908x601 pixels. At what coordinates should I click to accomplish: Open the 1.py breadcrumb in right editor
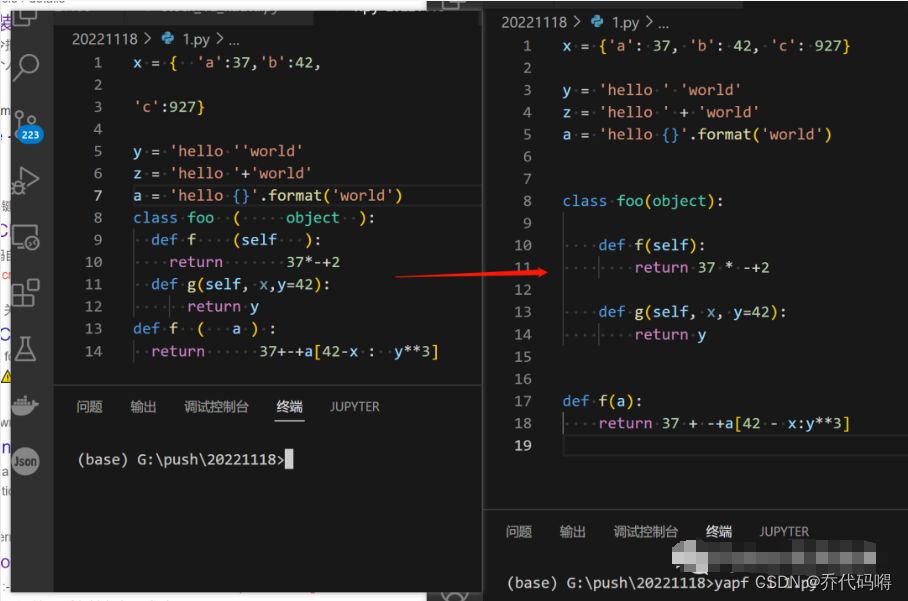tap(625, 22)
